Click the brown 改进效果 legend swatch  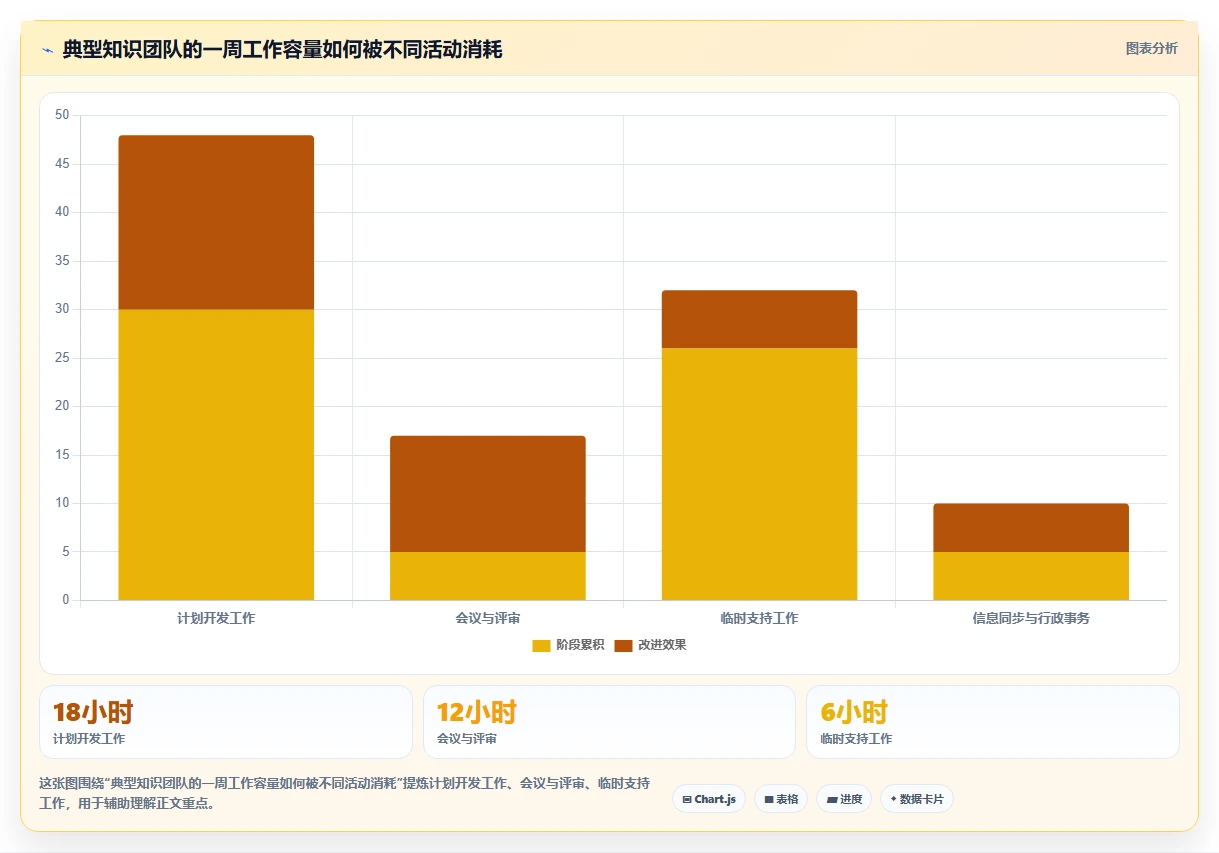coord(623,645)
